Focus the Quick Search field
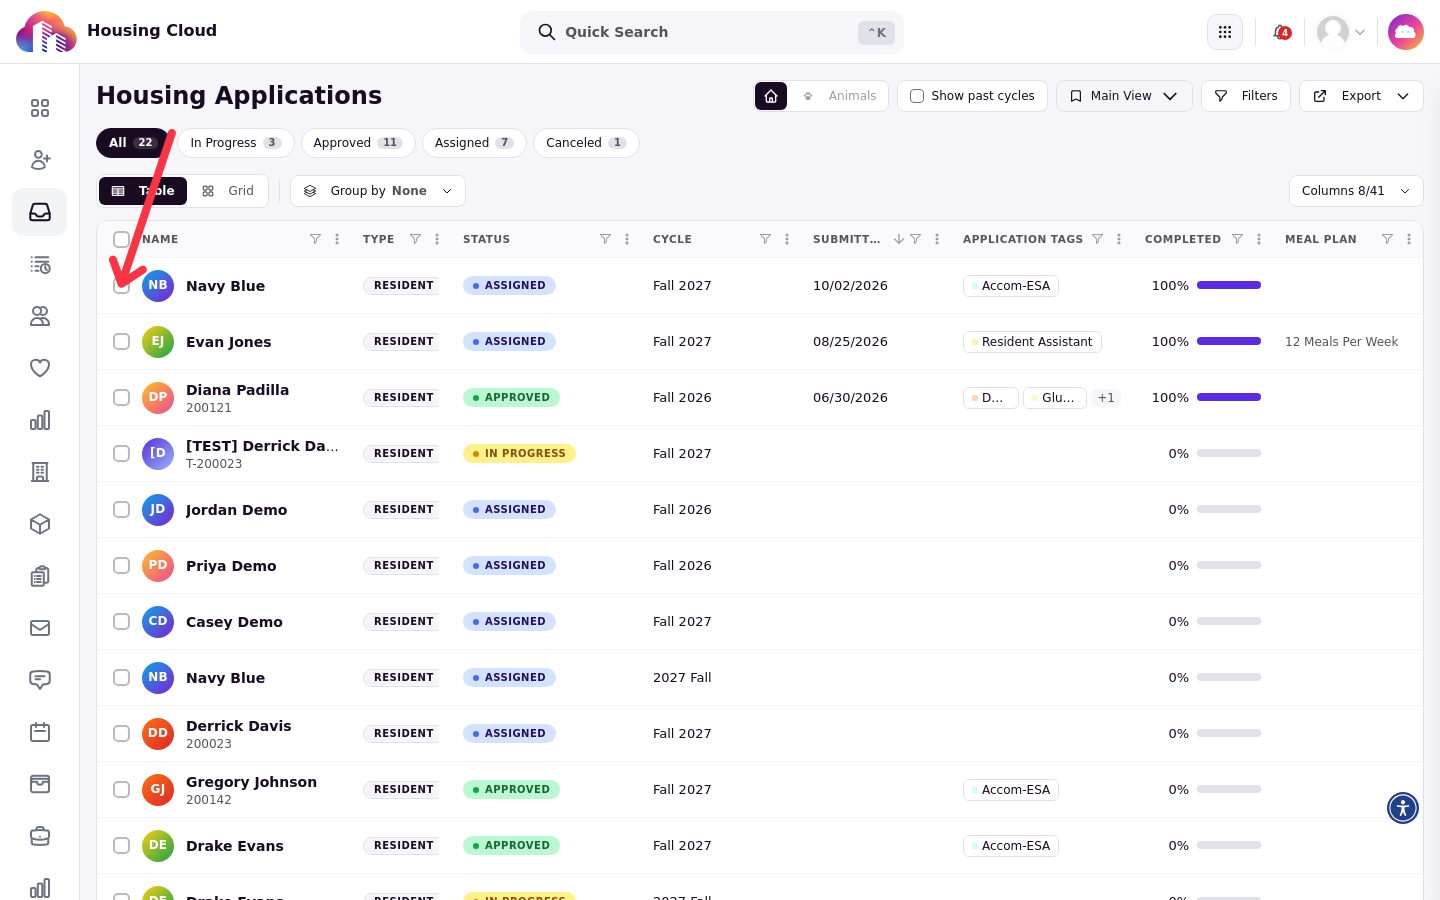 click(712, 32)
